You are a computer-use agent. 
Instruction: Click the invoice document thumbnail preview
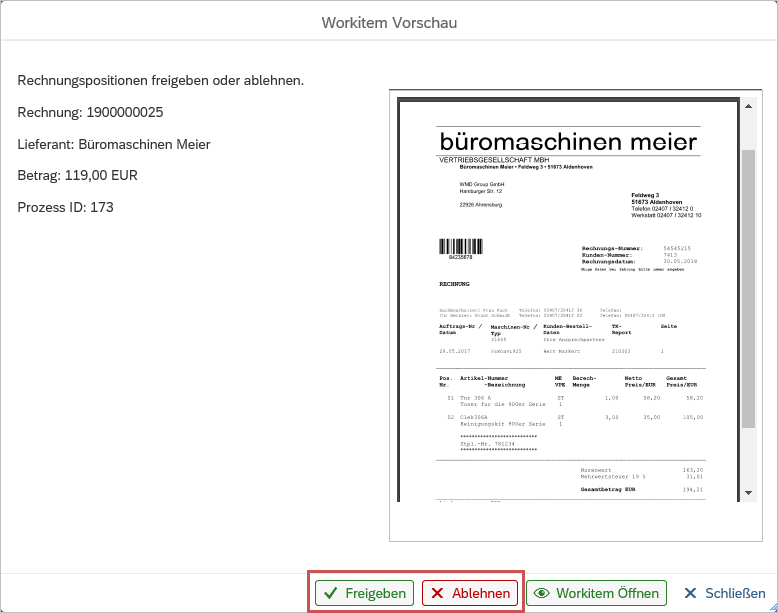coord(569,300)
